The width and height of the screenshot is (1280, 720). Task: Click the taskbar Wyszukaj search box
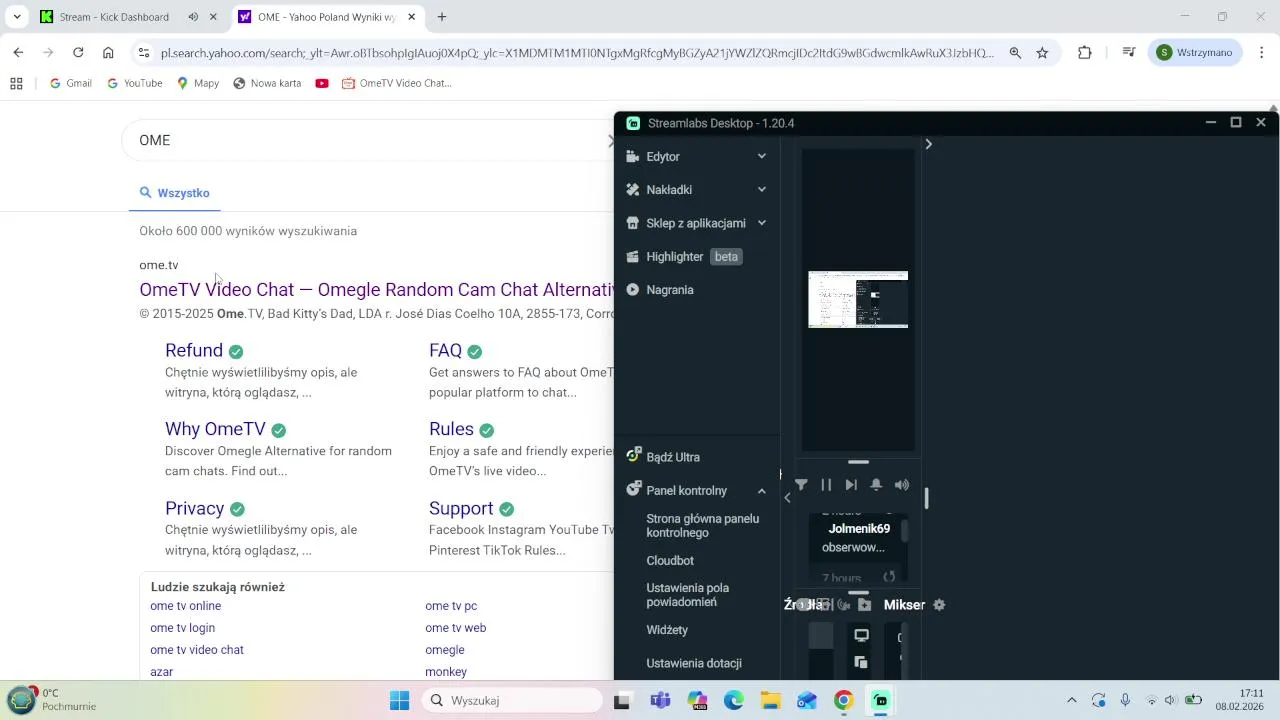[512, 701]
